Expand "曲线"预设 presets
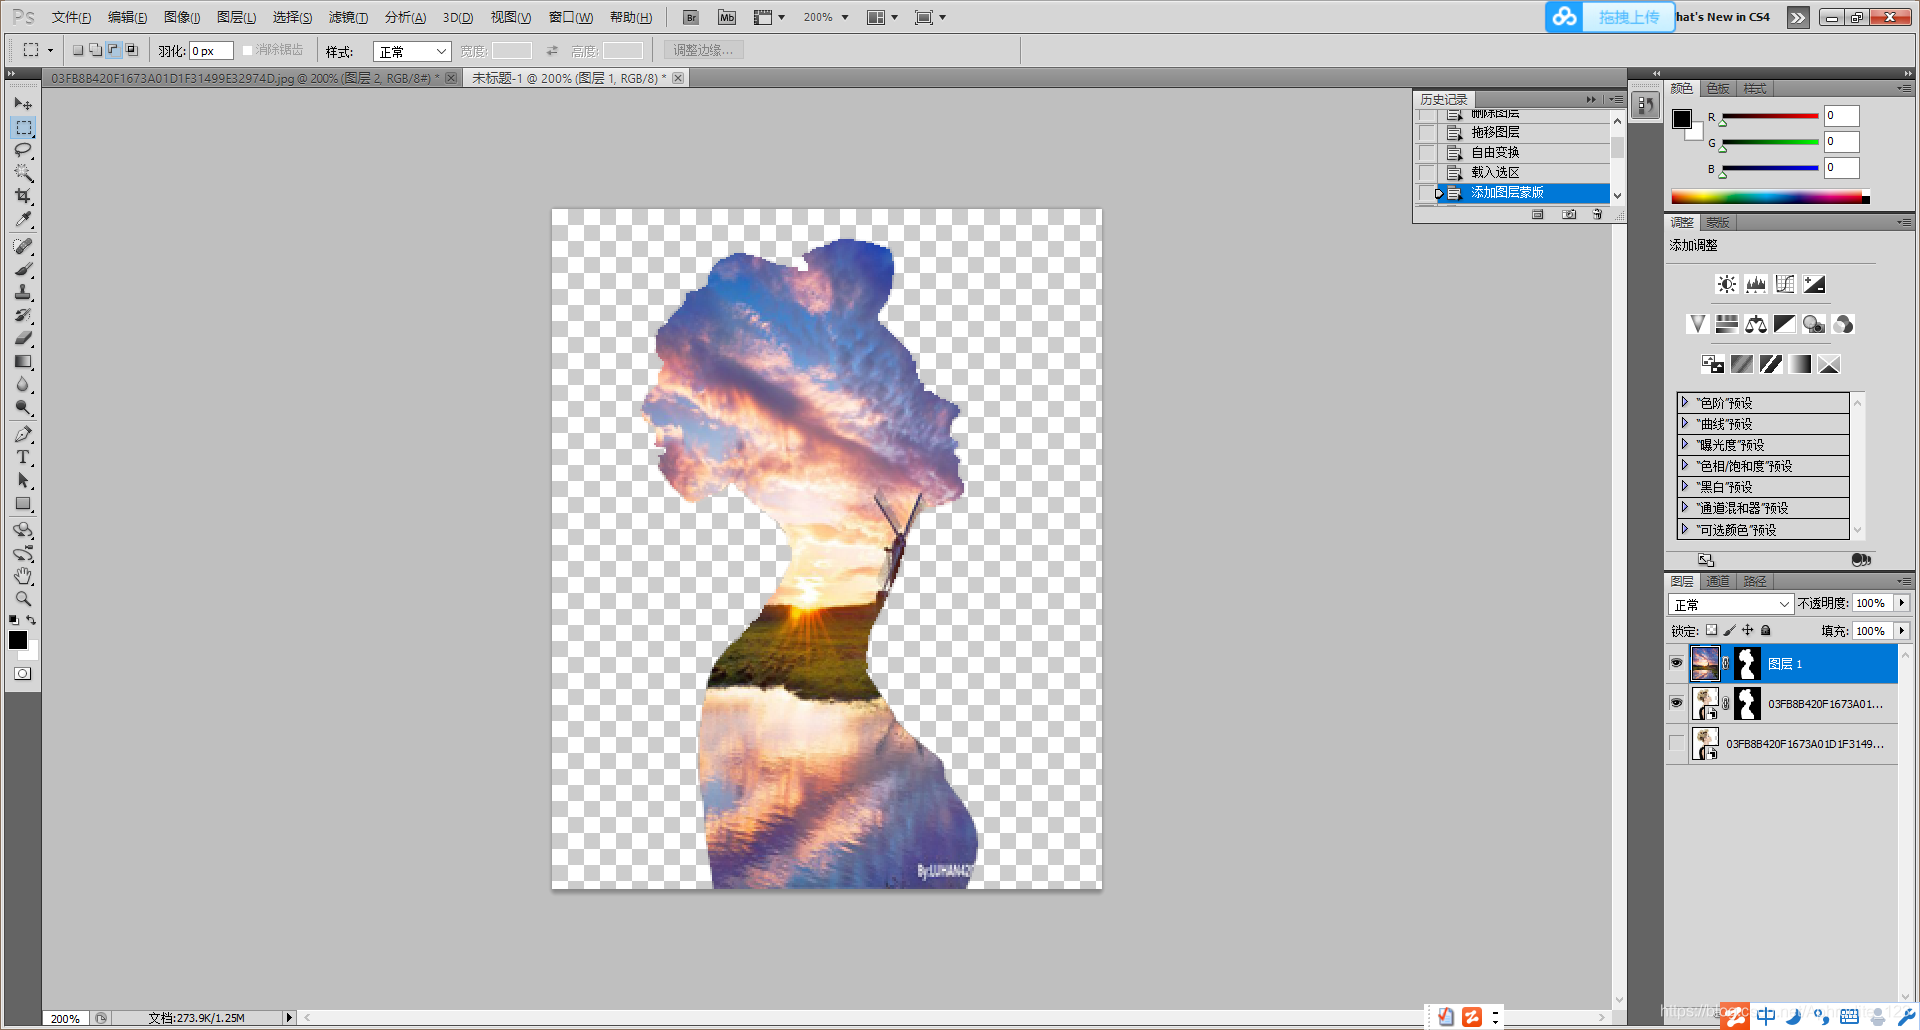The width and height of the screenshot is (1920, 1030). (x=1684, y=423)
